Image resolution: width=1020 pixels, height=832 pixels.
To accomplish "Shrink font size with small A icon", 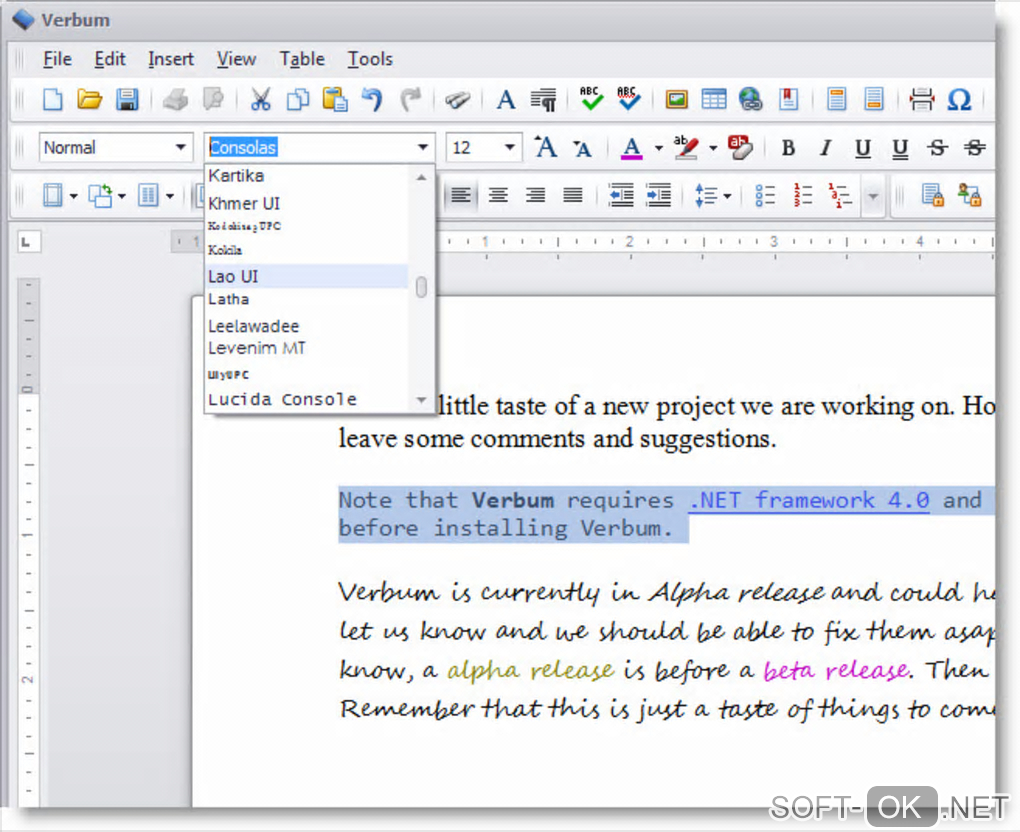I will pos(583,150).
